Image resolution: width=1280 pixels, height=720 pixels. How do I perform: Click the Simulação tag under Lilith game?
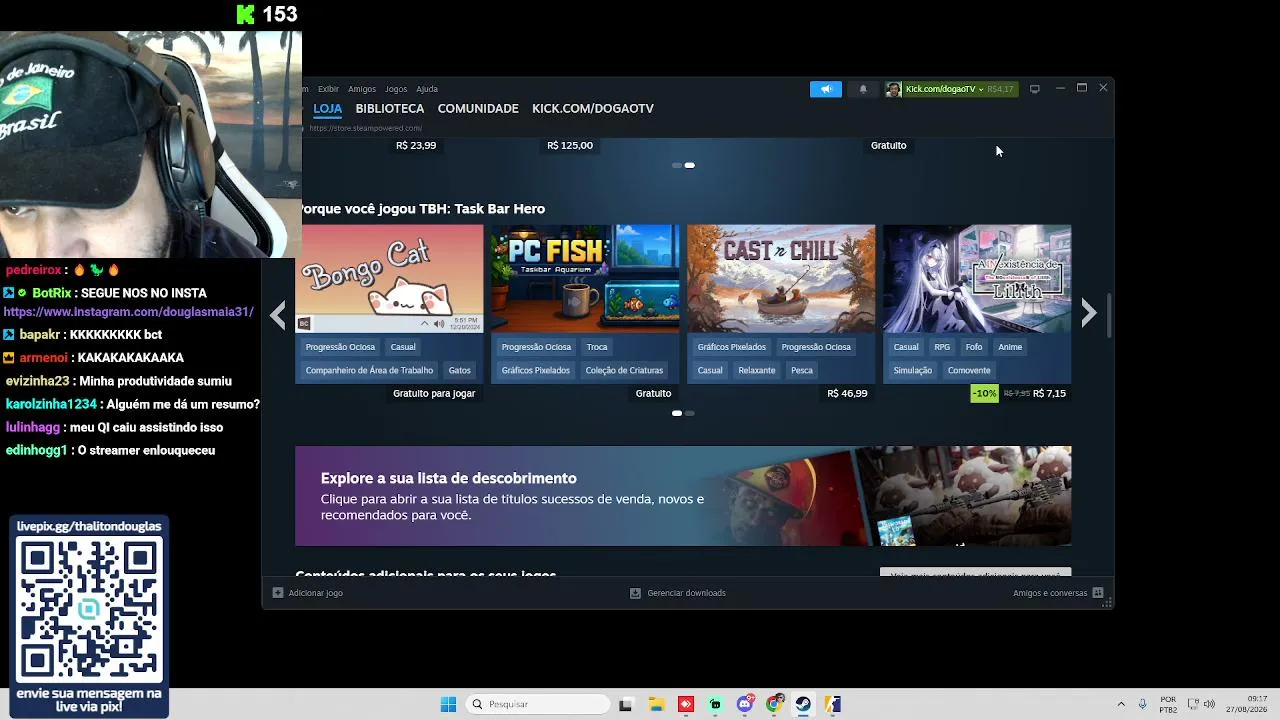tap(912, 370)
